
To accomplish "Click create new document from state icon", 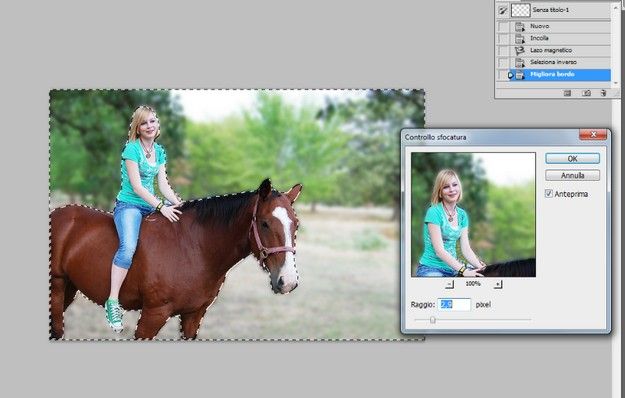I will click(x=567, y=93).
